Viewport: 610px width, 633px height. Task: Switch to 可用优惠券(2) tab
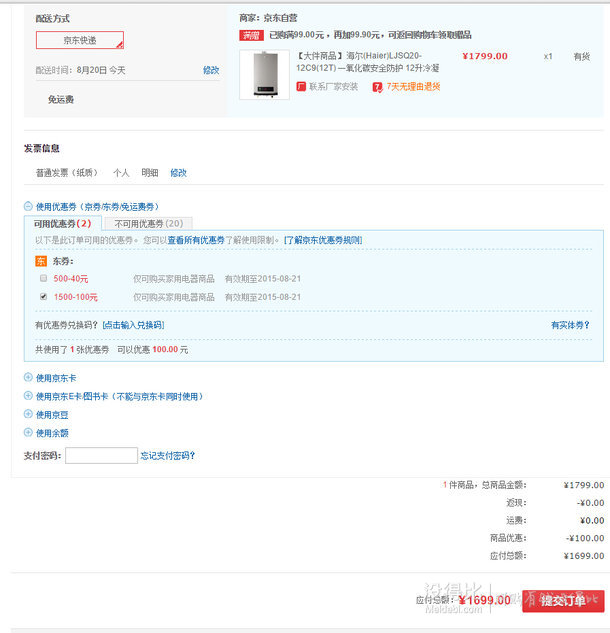63,224
